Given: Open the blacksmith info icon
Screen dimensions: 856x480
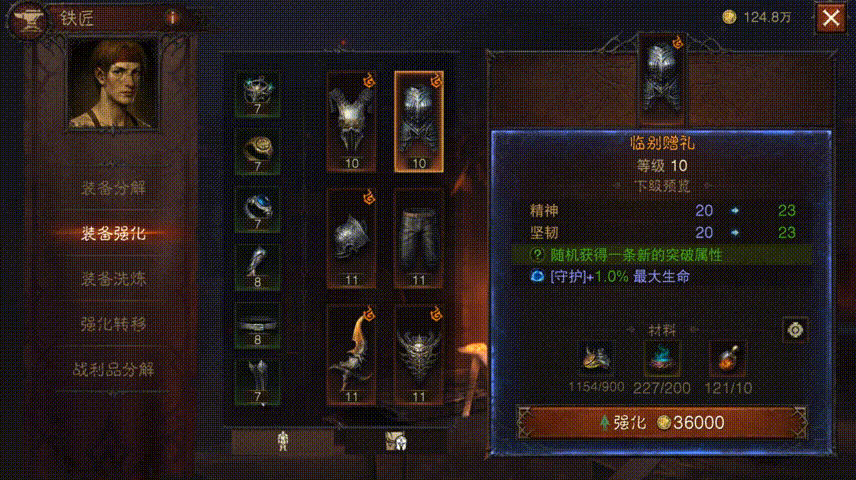Looking at the screenshot, I should [x=173, y=18].
